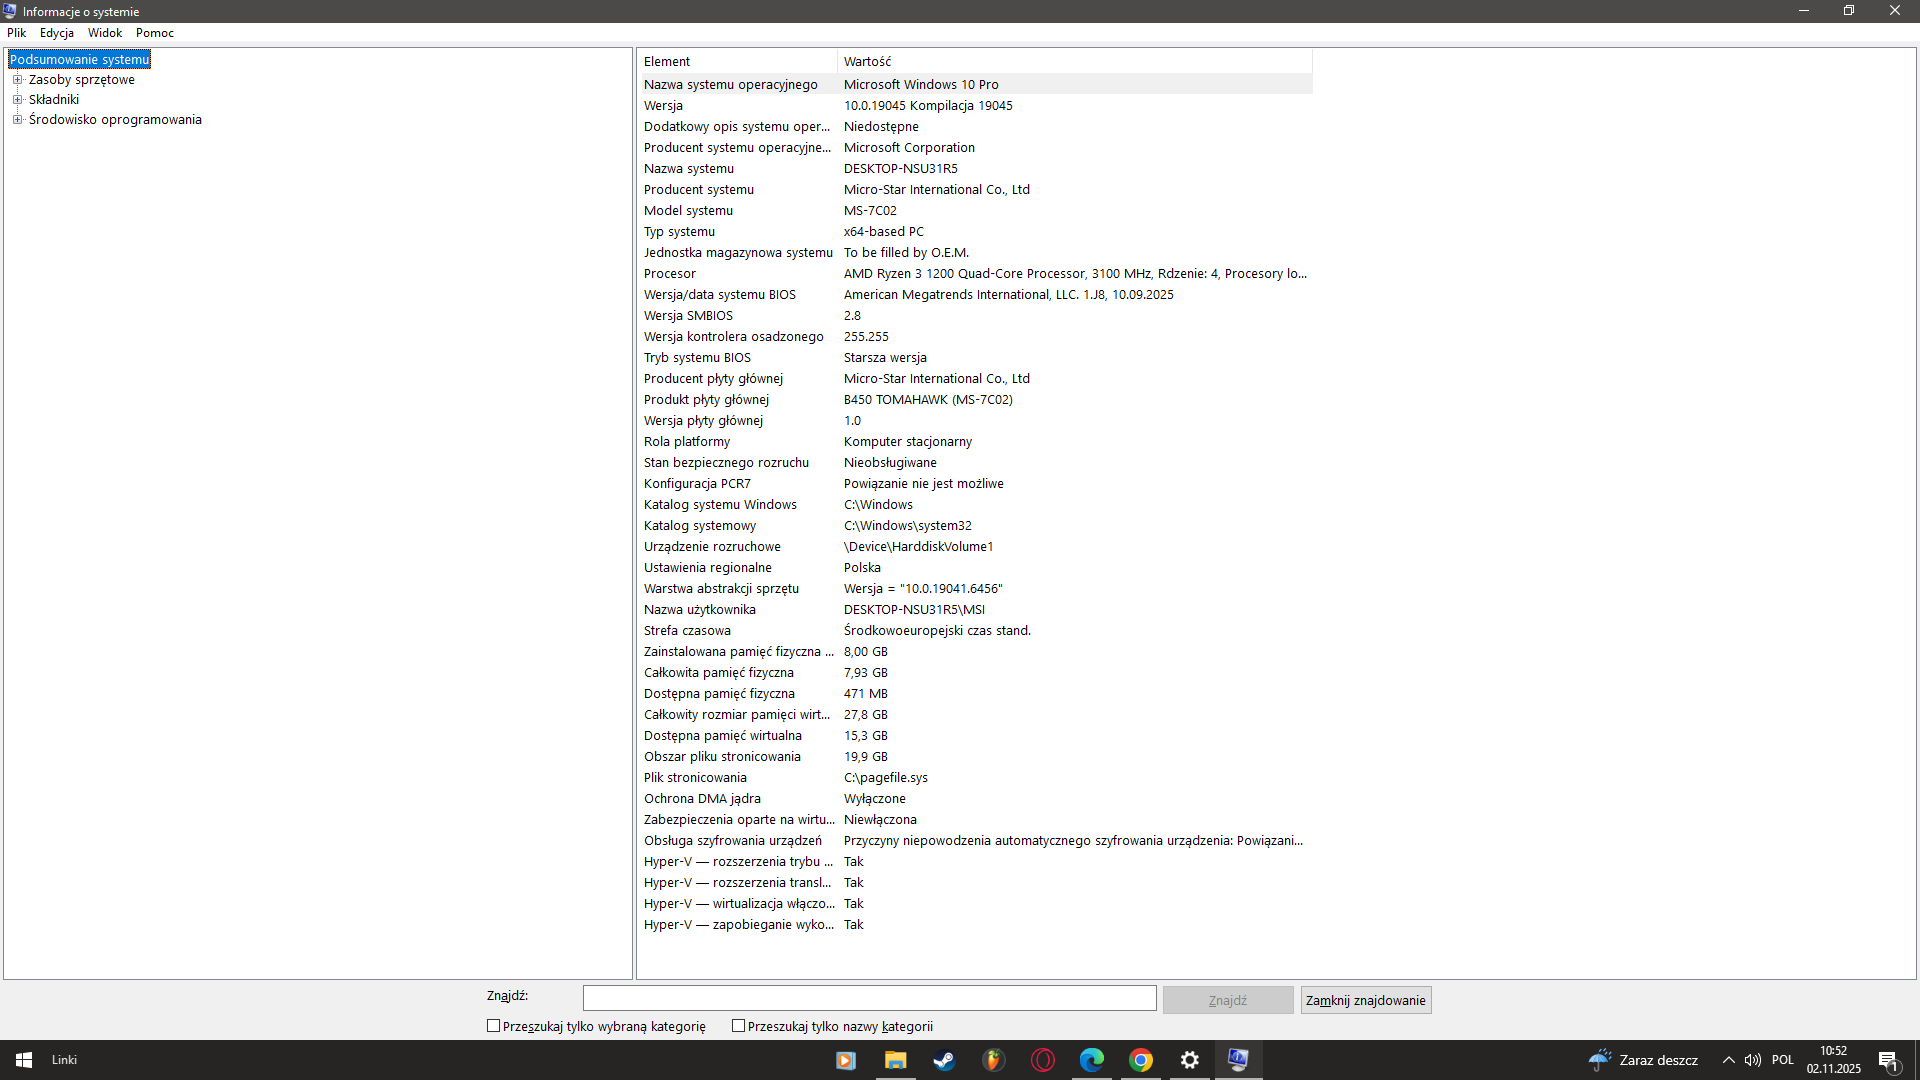Click the System Information taskbar icon
This screenshot has width=1920, height=1080.
tap(1238, 1060)
